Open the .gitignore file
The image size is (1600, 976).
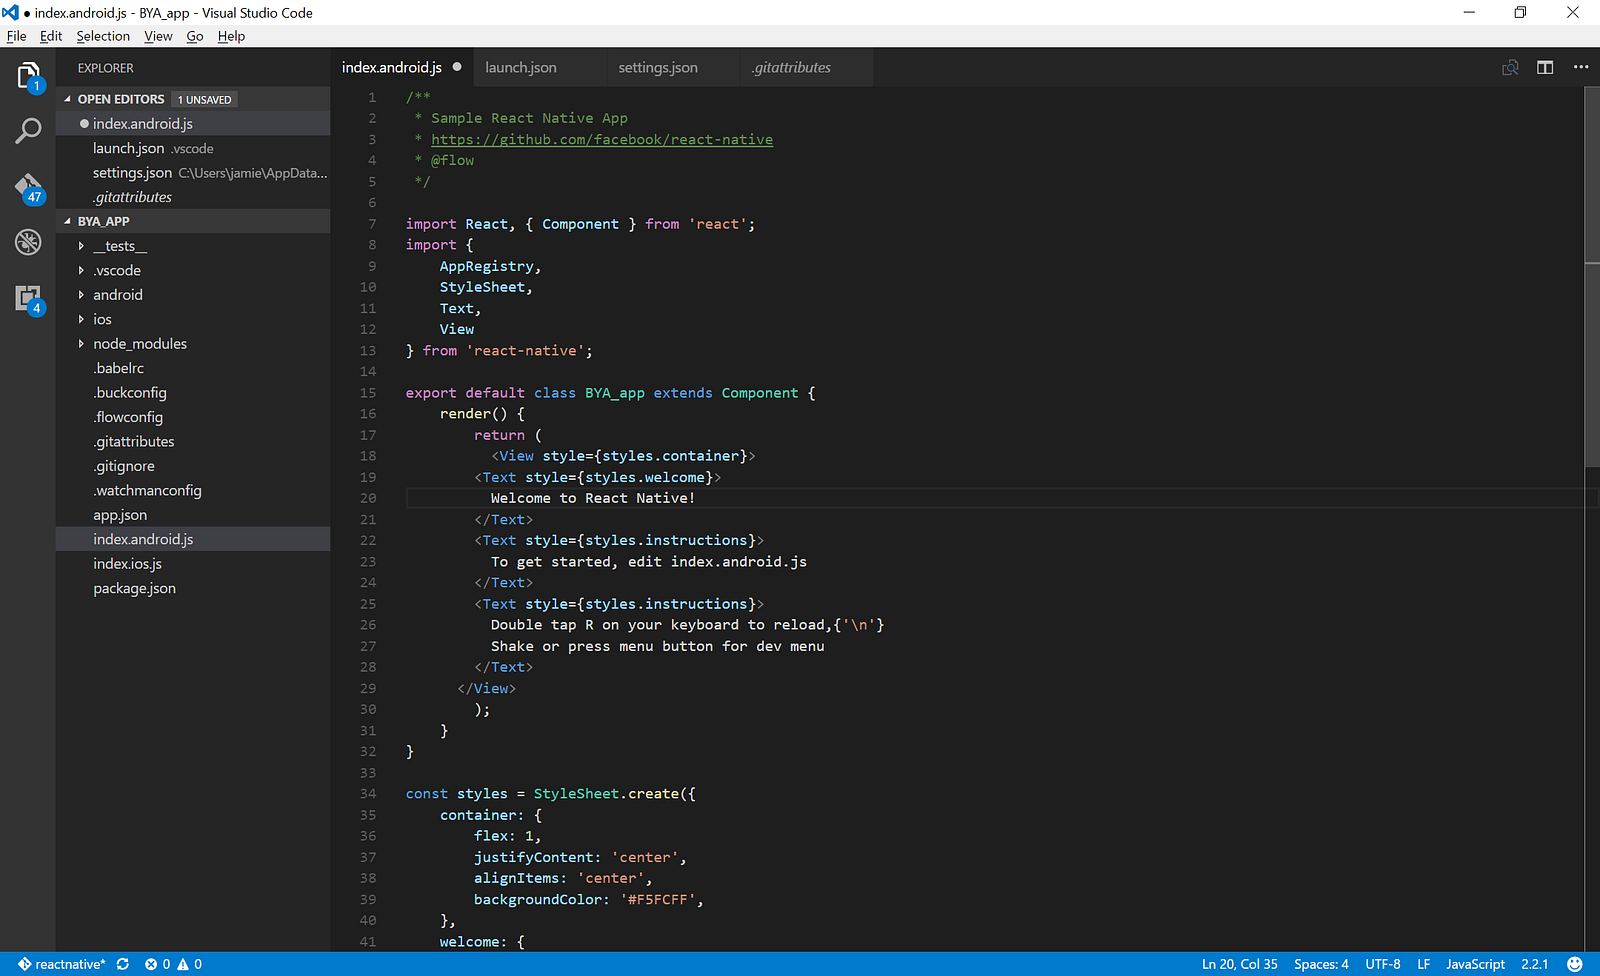click(x=193, y=466)
